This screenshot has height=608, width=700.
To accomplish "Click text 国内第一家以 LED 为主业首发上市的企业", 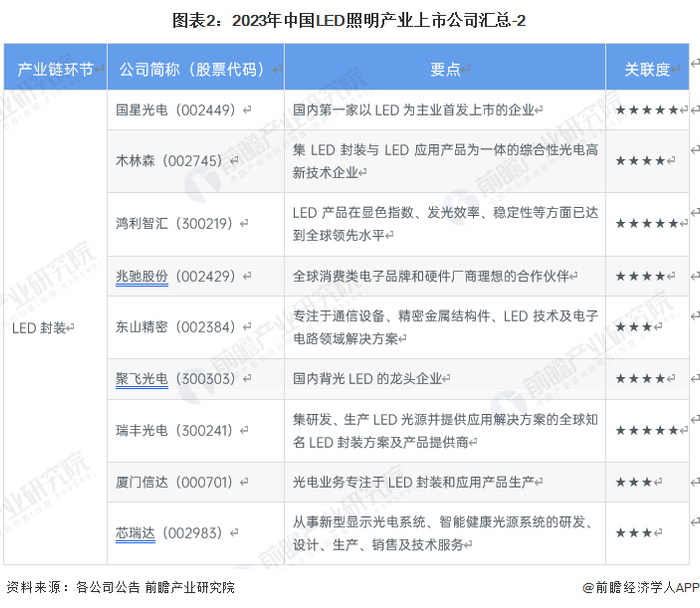I will (413, 110).
